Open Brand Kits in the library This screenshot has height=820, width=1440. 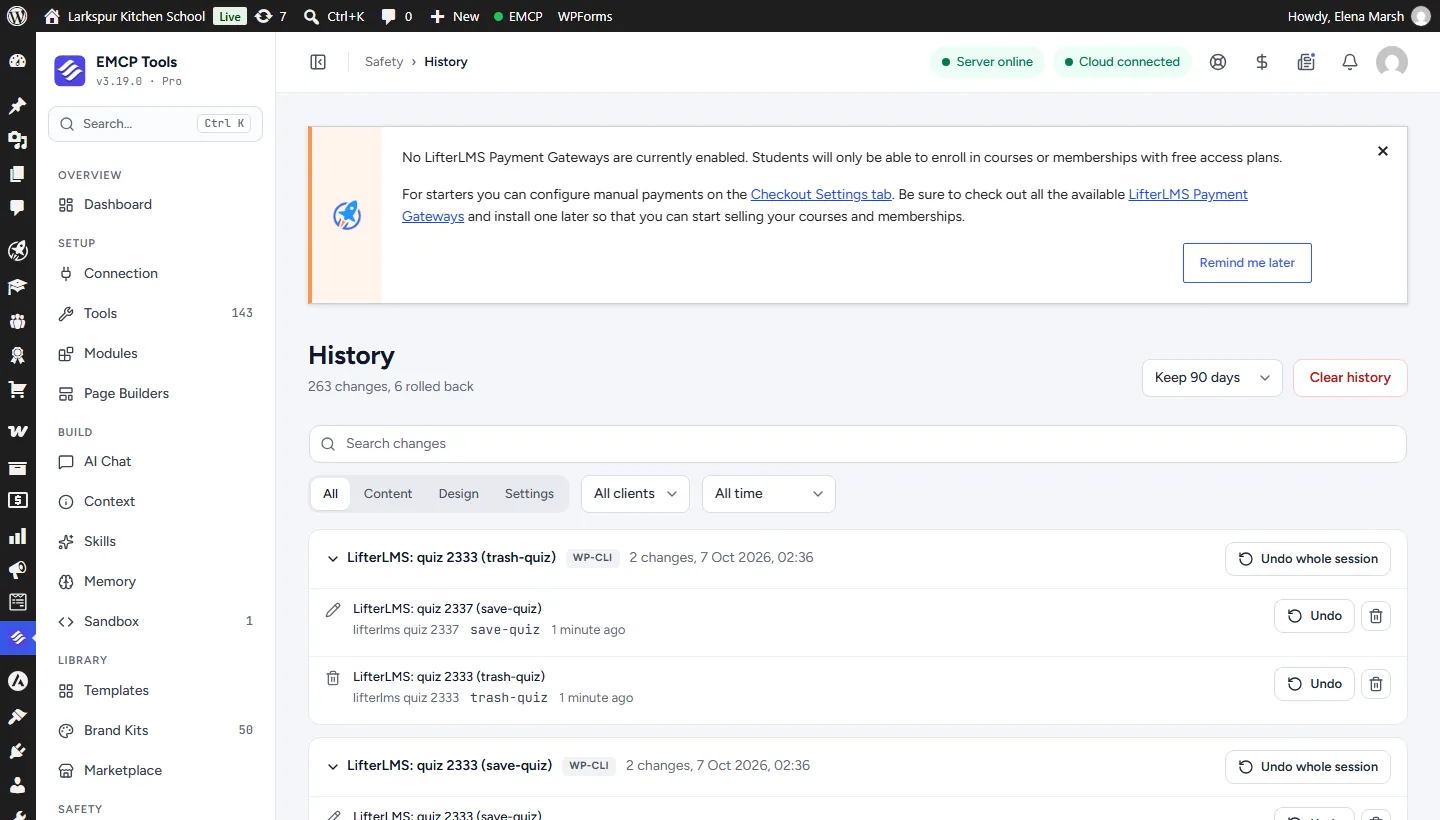point(155,730)
